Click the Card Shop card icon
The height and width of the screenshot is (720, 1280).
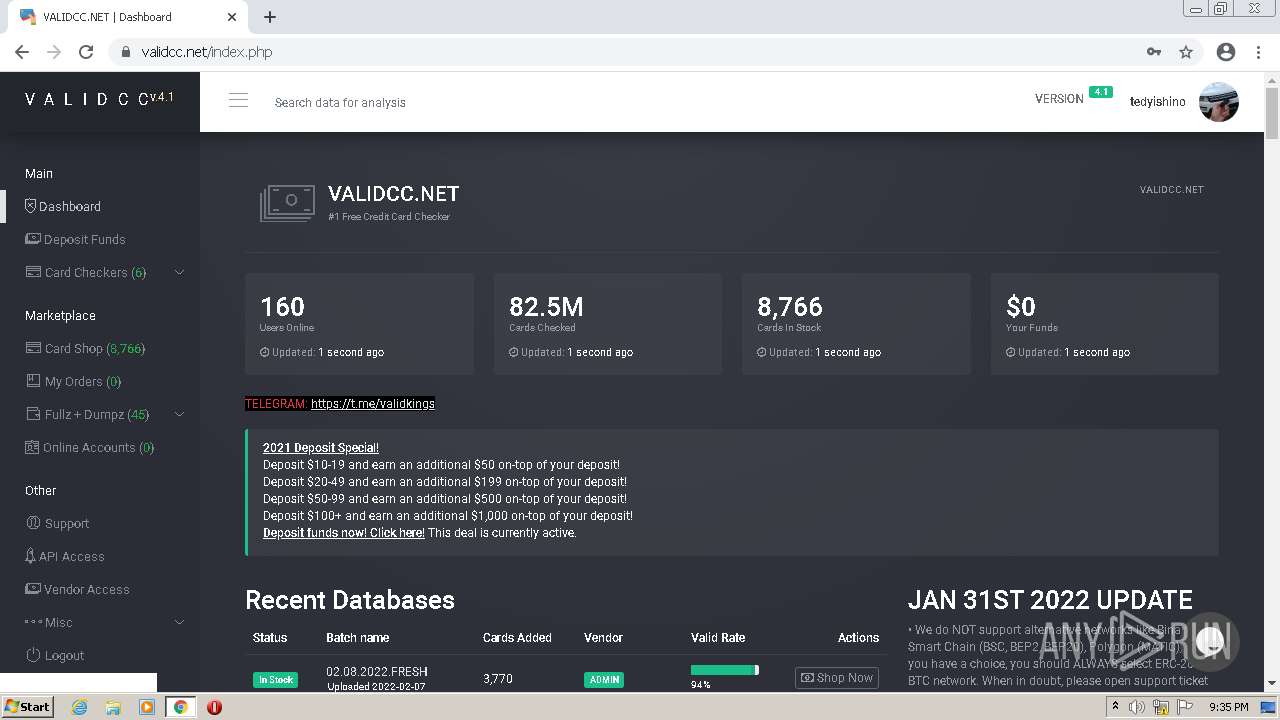pos(34,348)
